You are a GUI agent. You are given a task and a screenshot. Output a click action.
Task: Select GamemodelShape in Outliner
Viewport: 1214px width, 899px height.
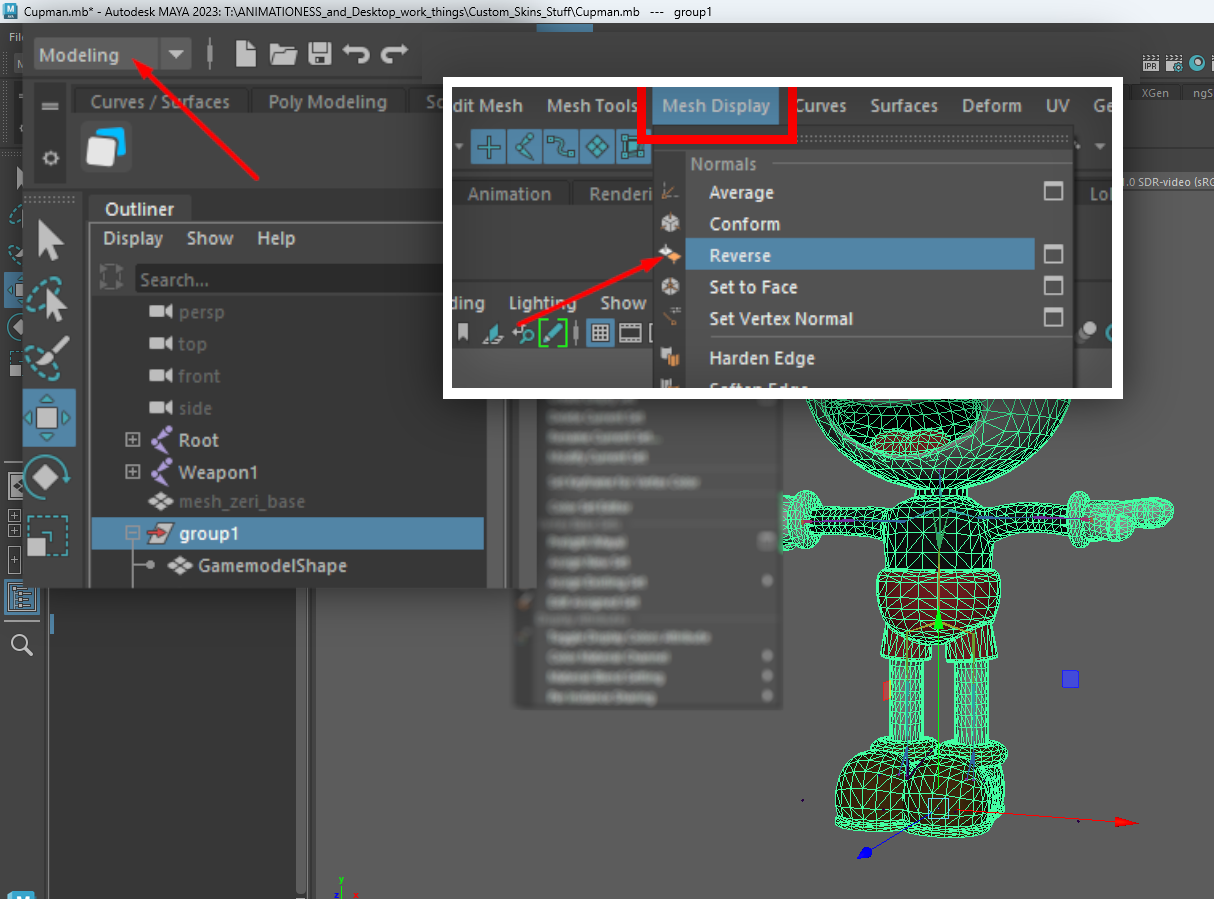272,566
